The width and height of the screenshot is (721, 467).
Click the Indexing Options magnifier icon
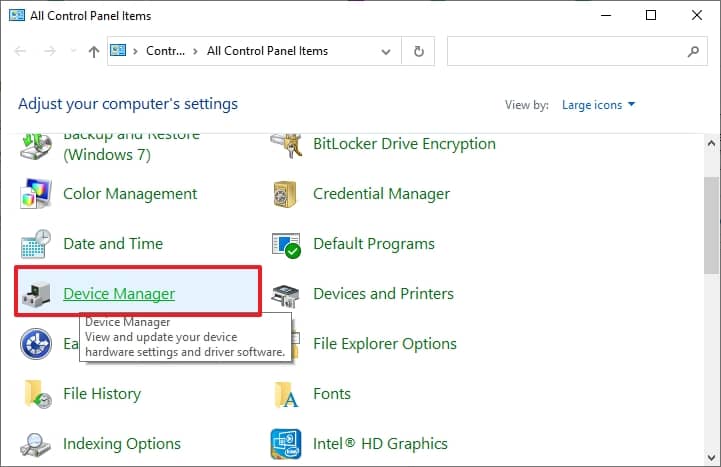(x=36, y=444)
